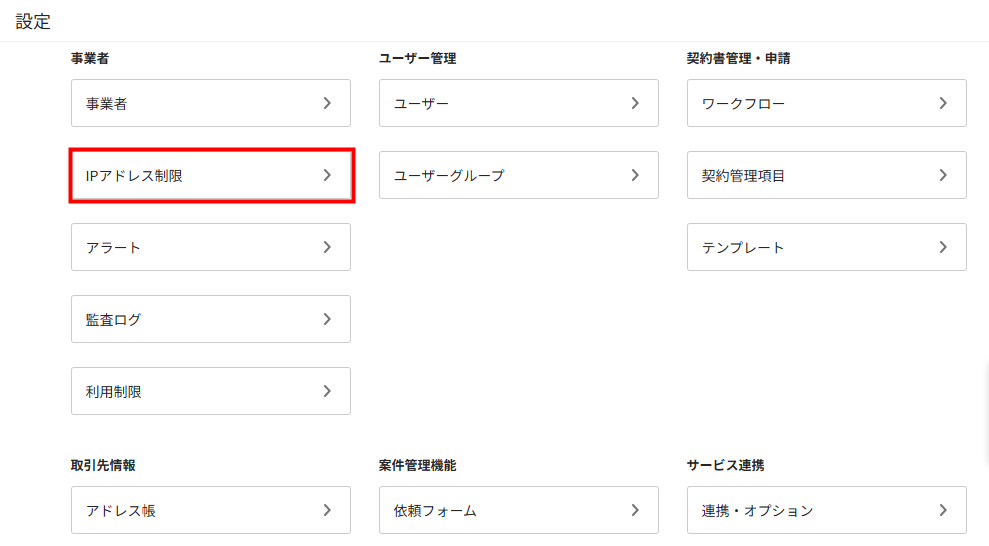
Task: Click the chevron icon on アラート row
Action: coord(327,247)
